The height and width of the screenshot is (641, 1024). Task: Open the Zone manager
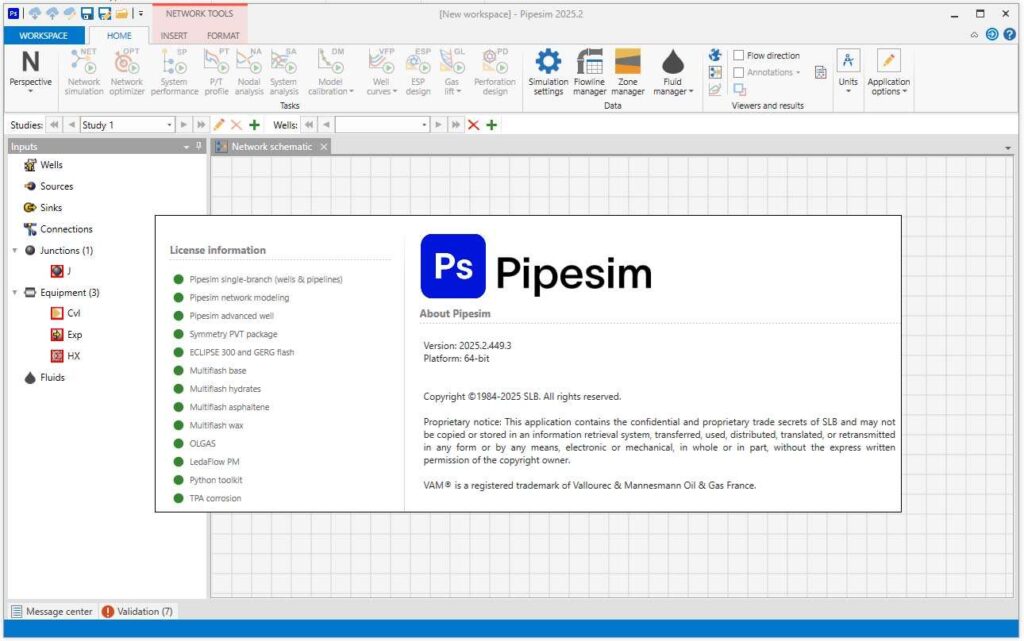[x=628, y=72]
